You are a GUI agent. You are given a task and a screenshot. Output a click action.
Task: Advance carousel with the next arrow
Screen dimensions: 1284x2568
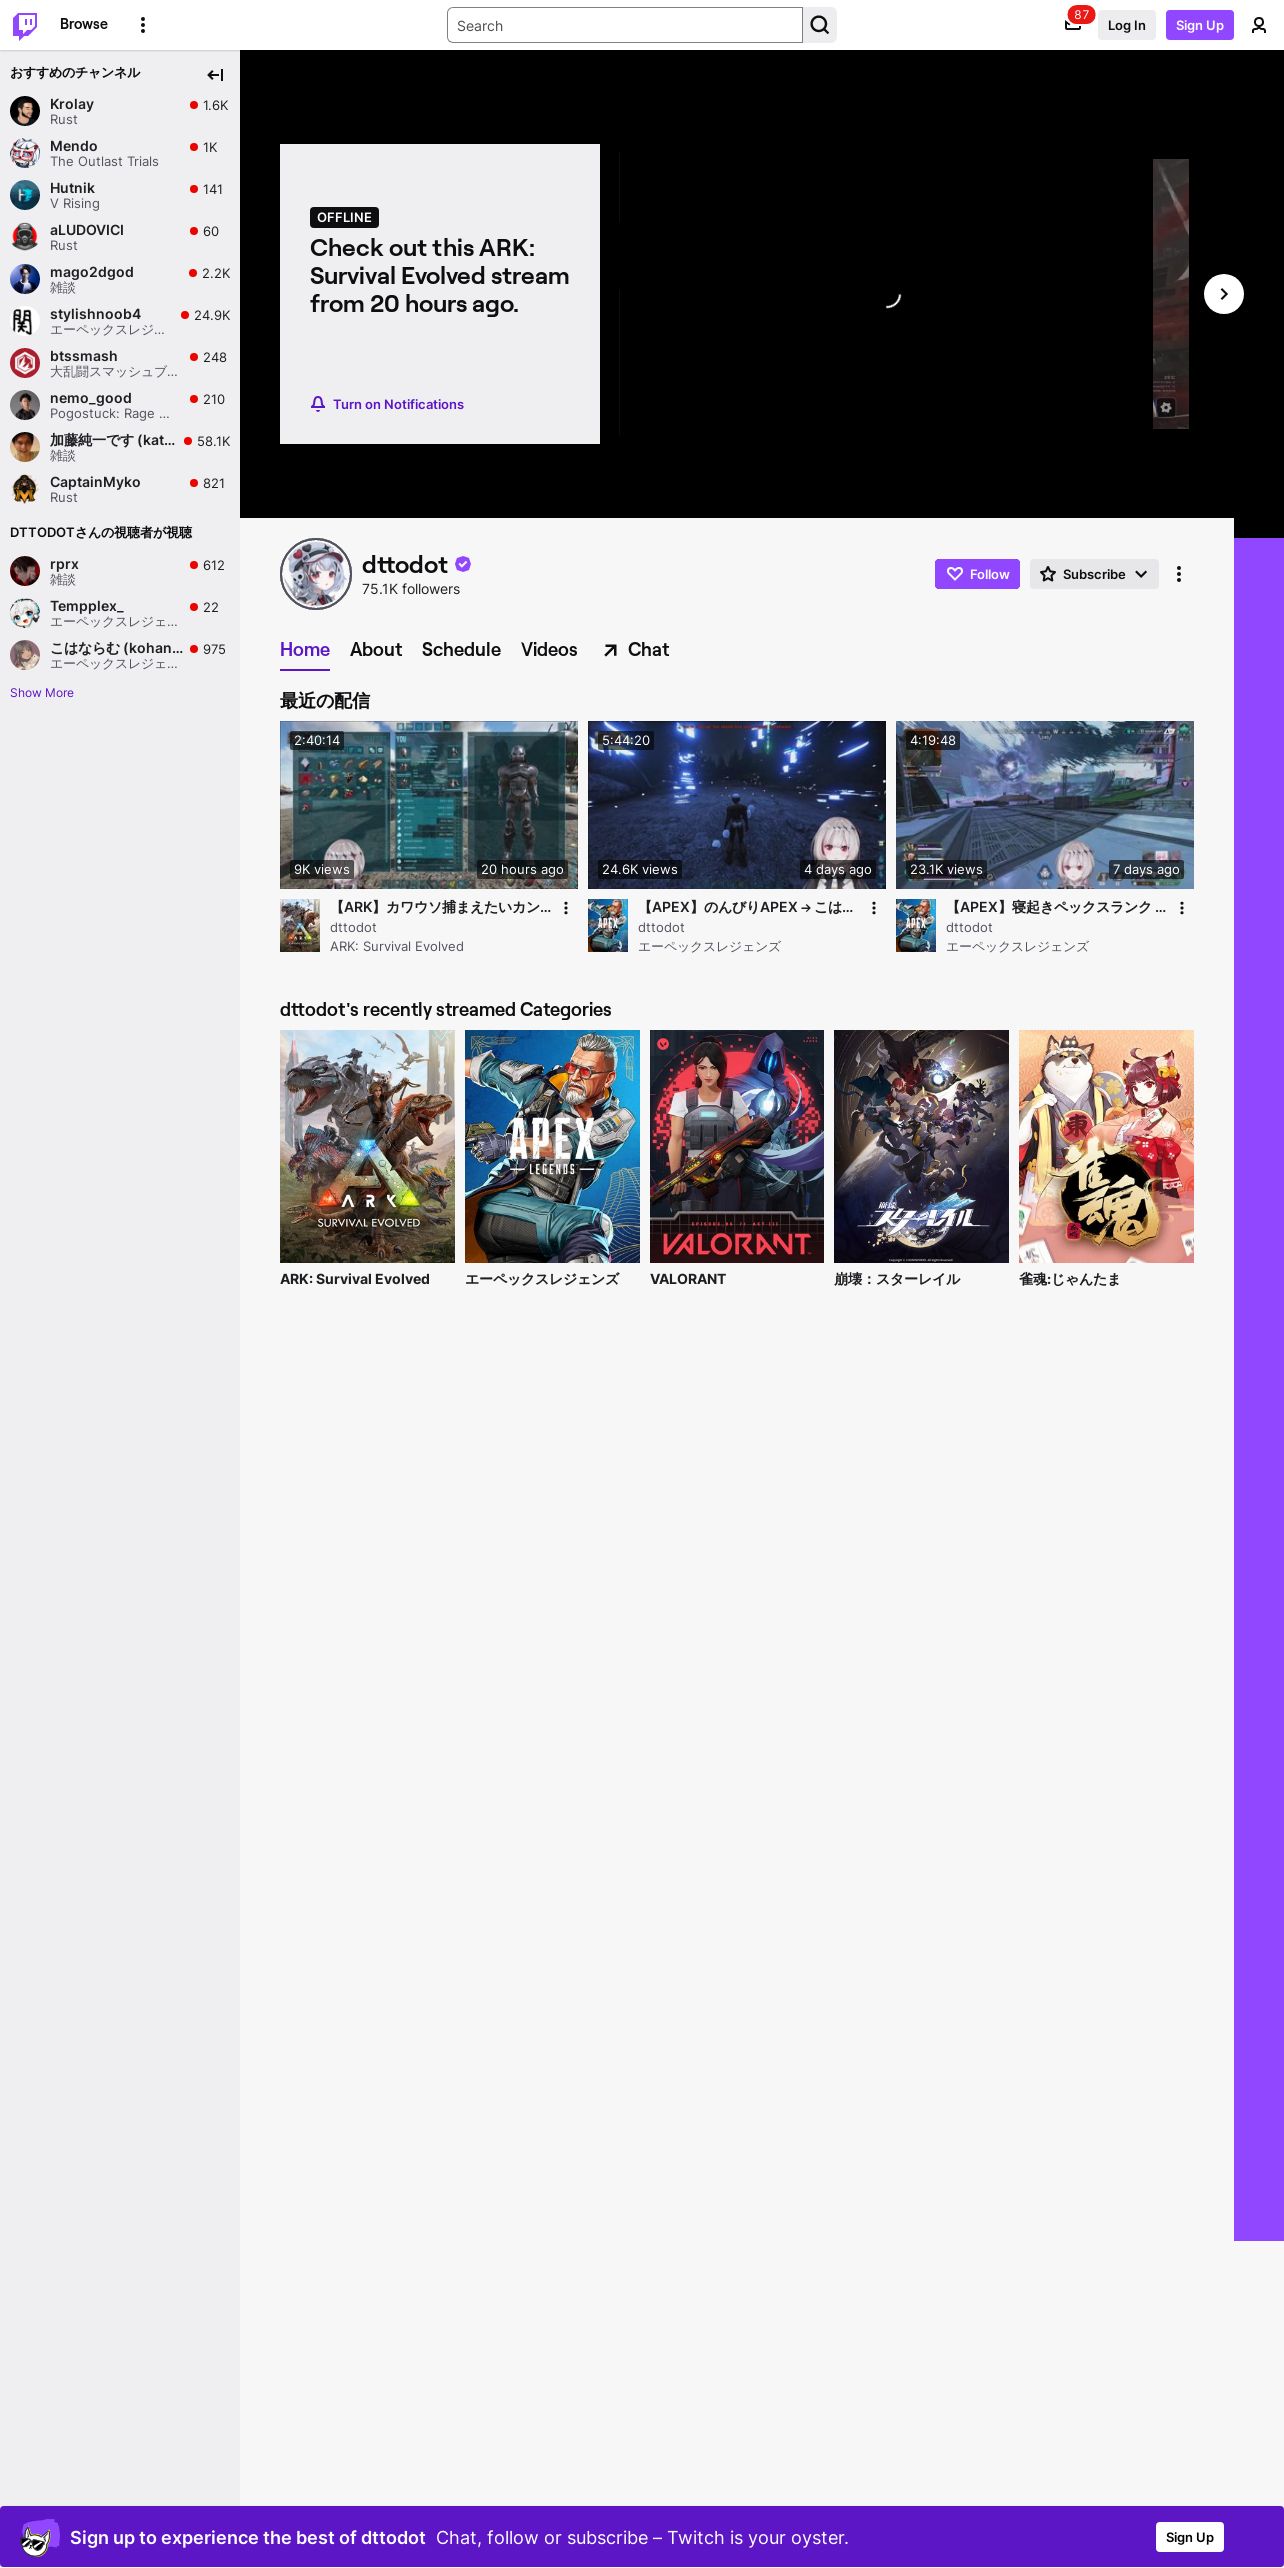[x=1224, y=294]
